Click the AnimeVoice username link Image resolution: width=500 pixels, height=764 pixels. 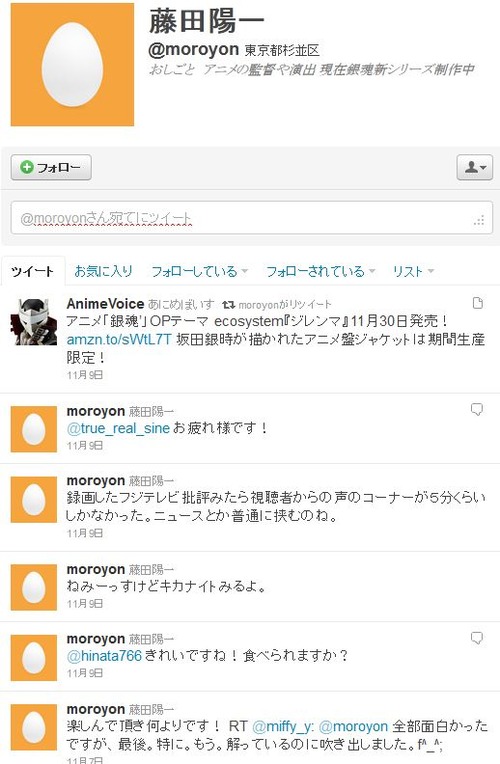point(105,304)
